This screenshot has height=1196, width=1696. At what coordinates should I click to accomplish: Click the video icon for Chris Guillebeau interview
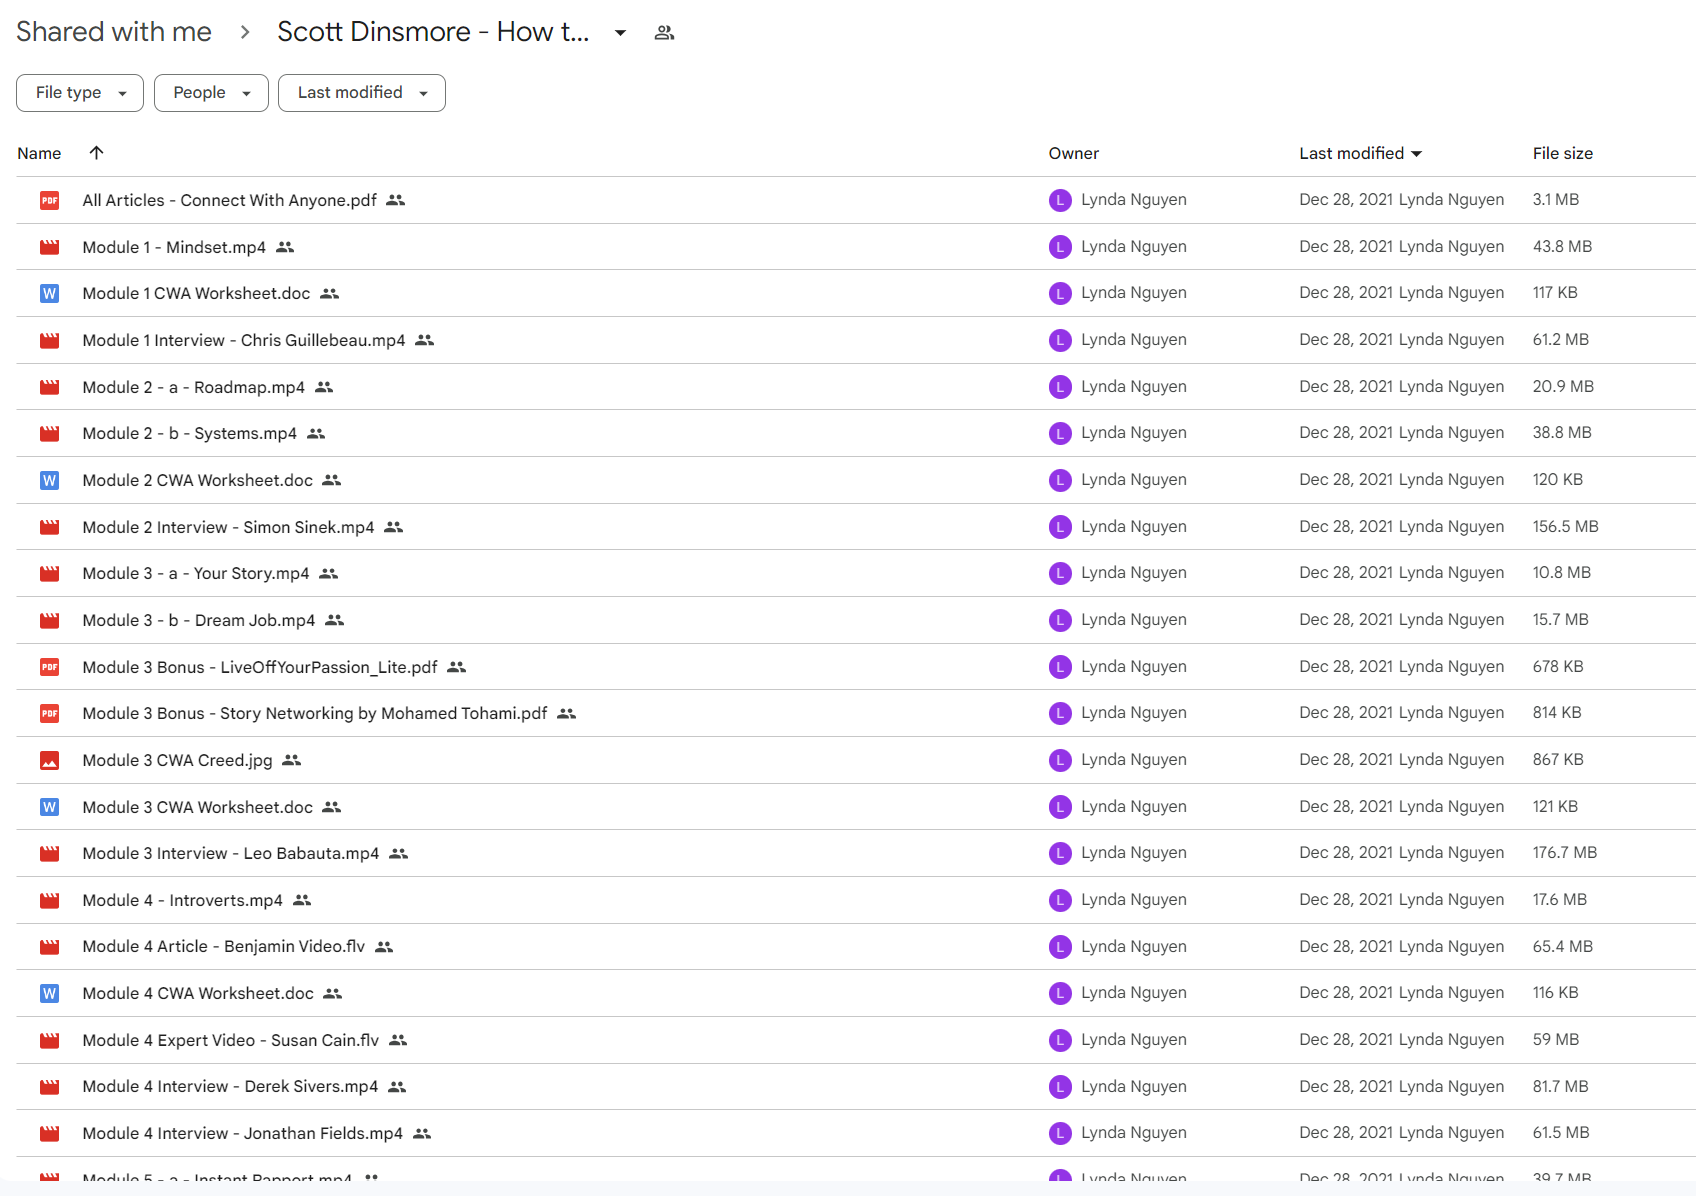49,340
